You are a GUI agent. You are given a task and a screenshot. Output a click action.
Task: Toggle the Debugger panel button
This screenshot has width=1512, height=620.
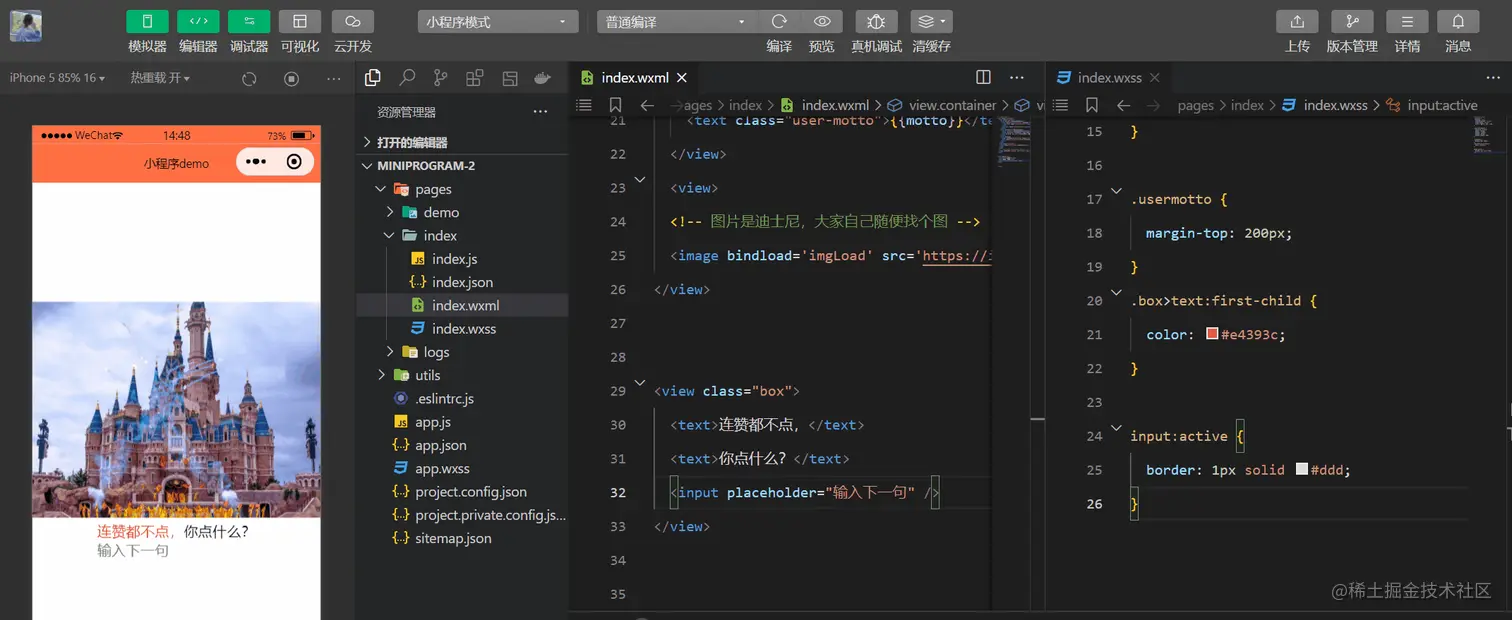[x=249, y=22]
